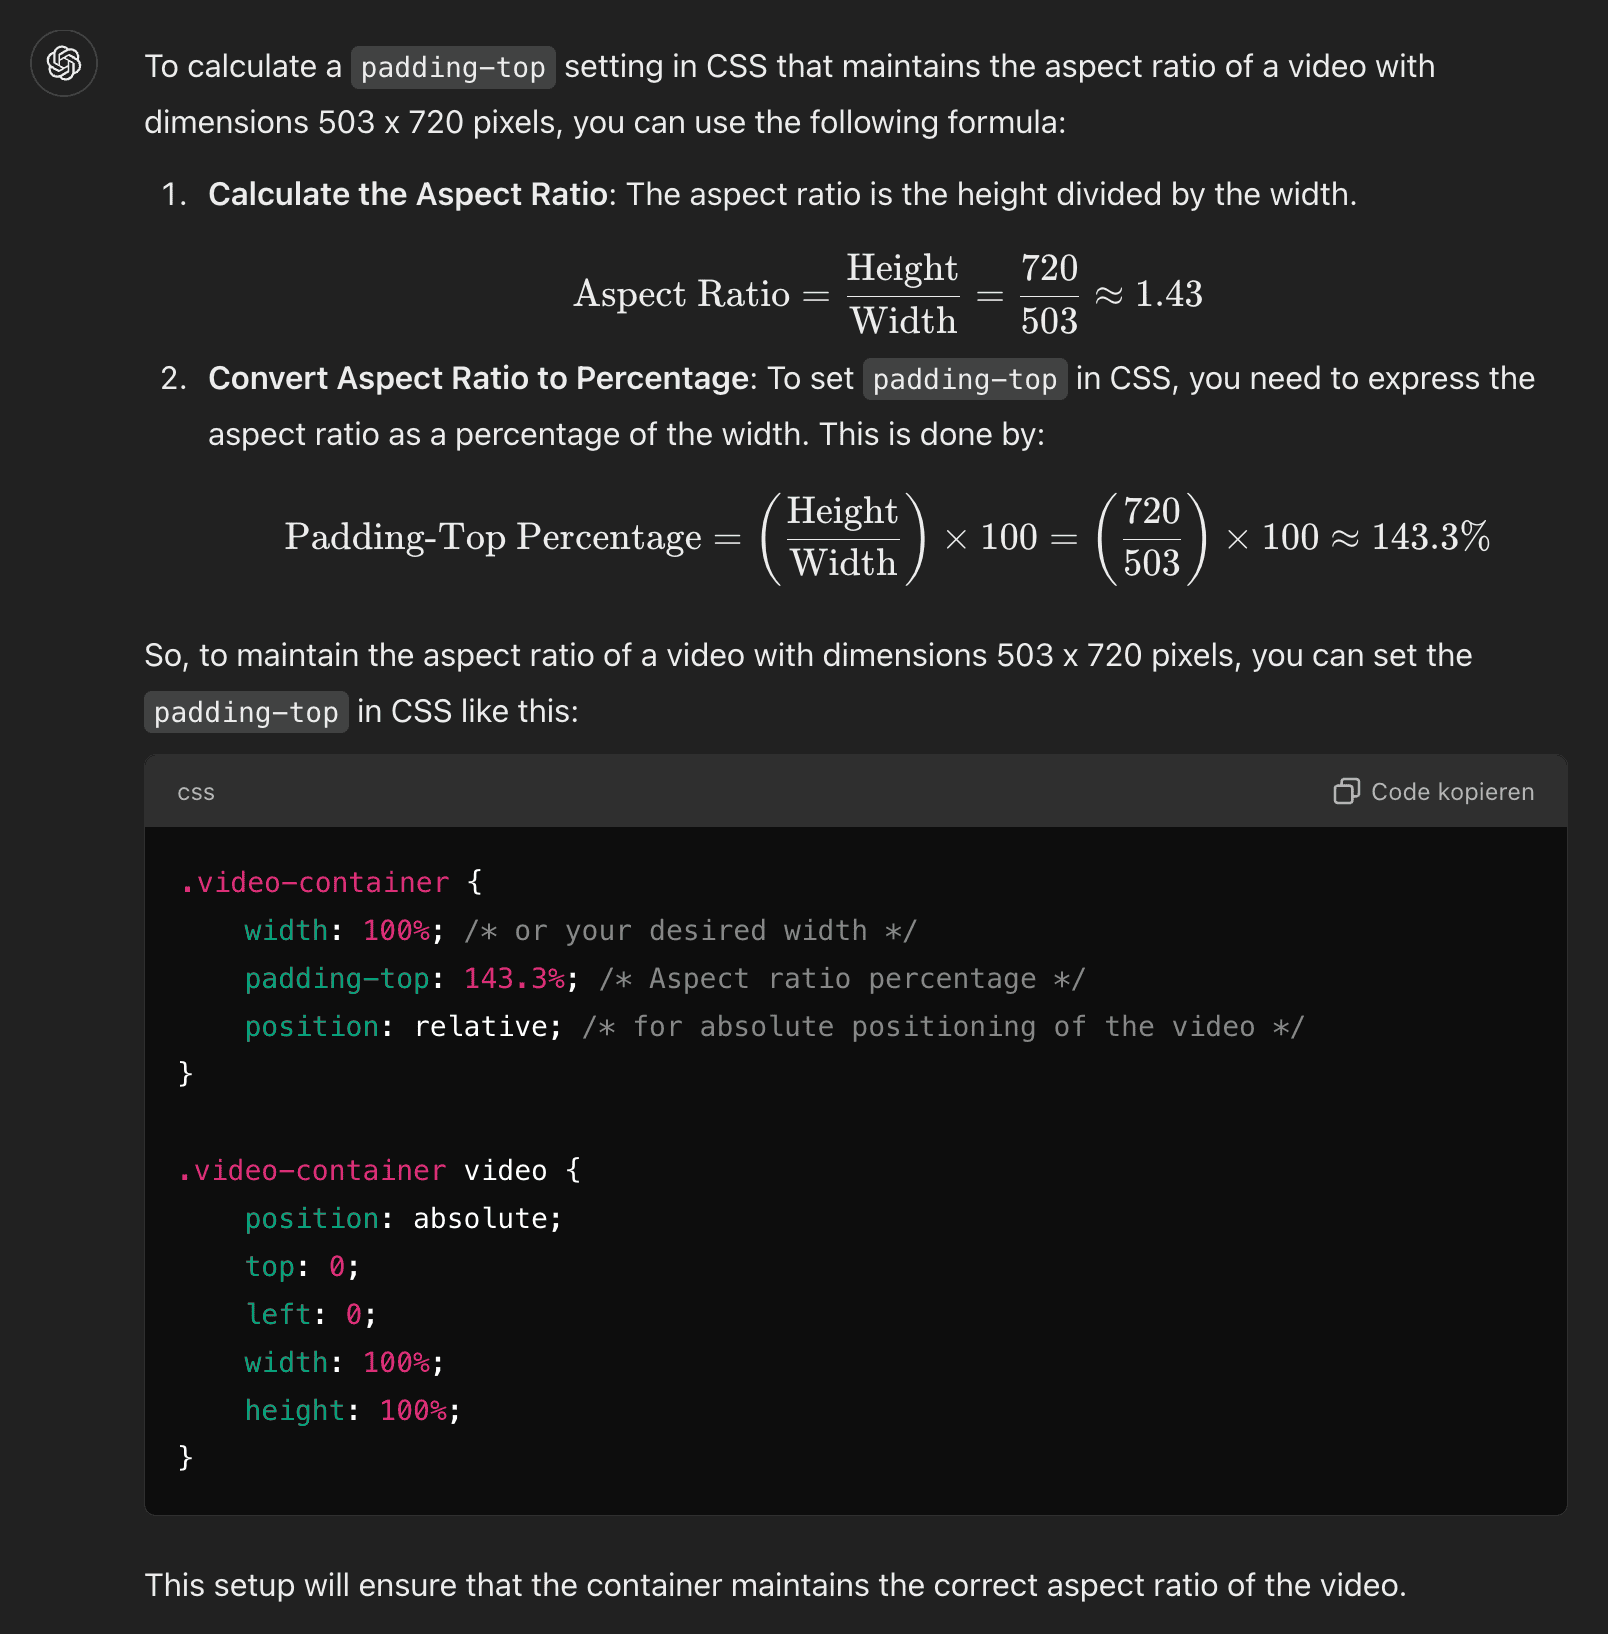This screenshot has height=1634, width=1608.
Task: Click the ChatGPT logo avatar
Action: 64,63
